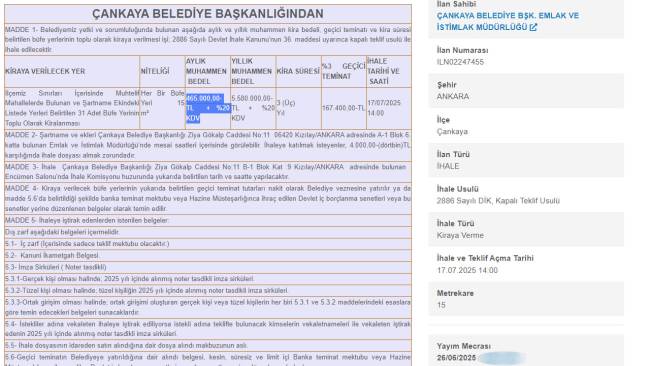Click the MADDE 4 paragraph about geçici teminat

pyautogui.click(x=208, y=199)
